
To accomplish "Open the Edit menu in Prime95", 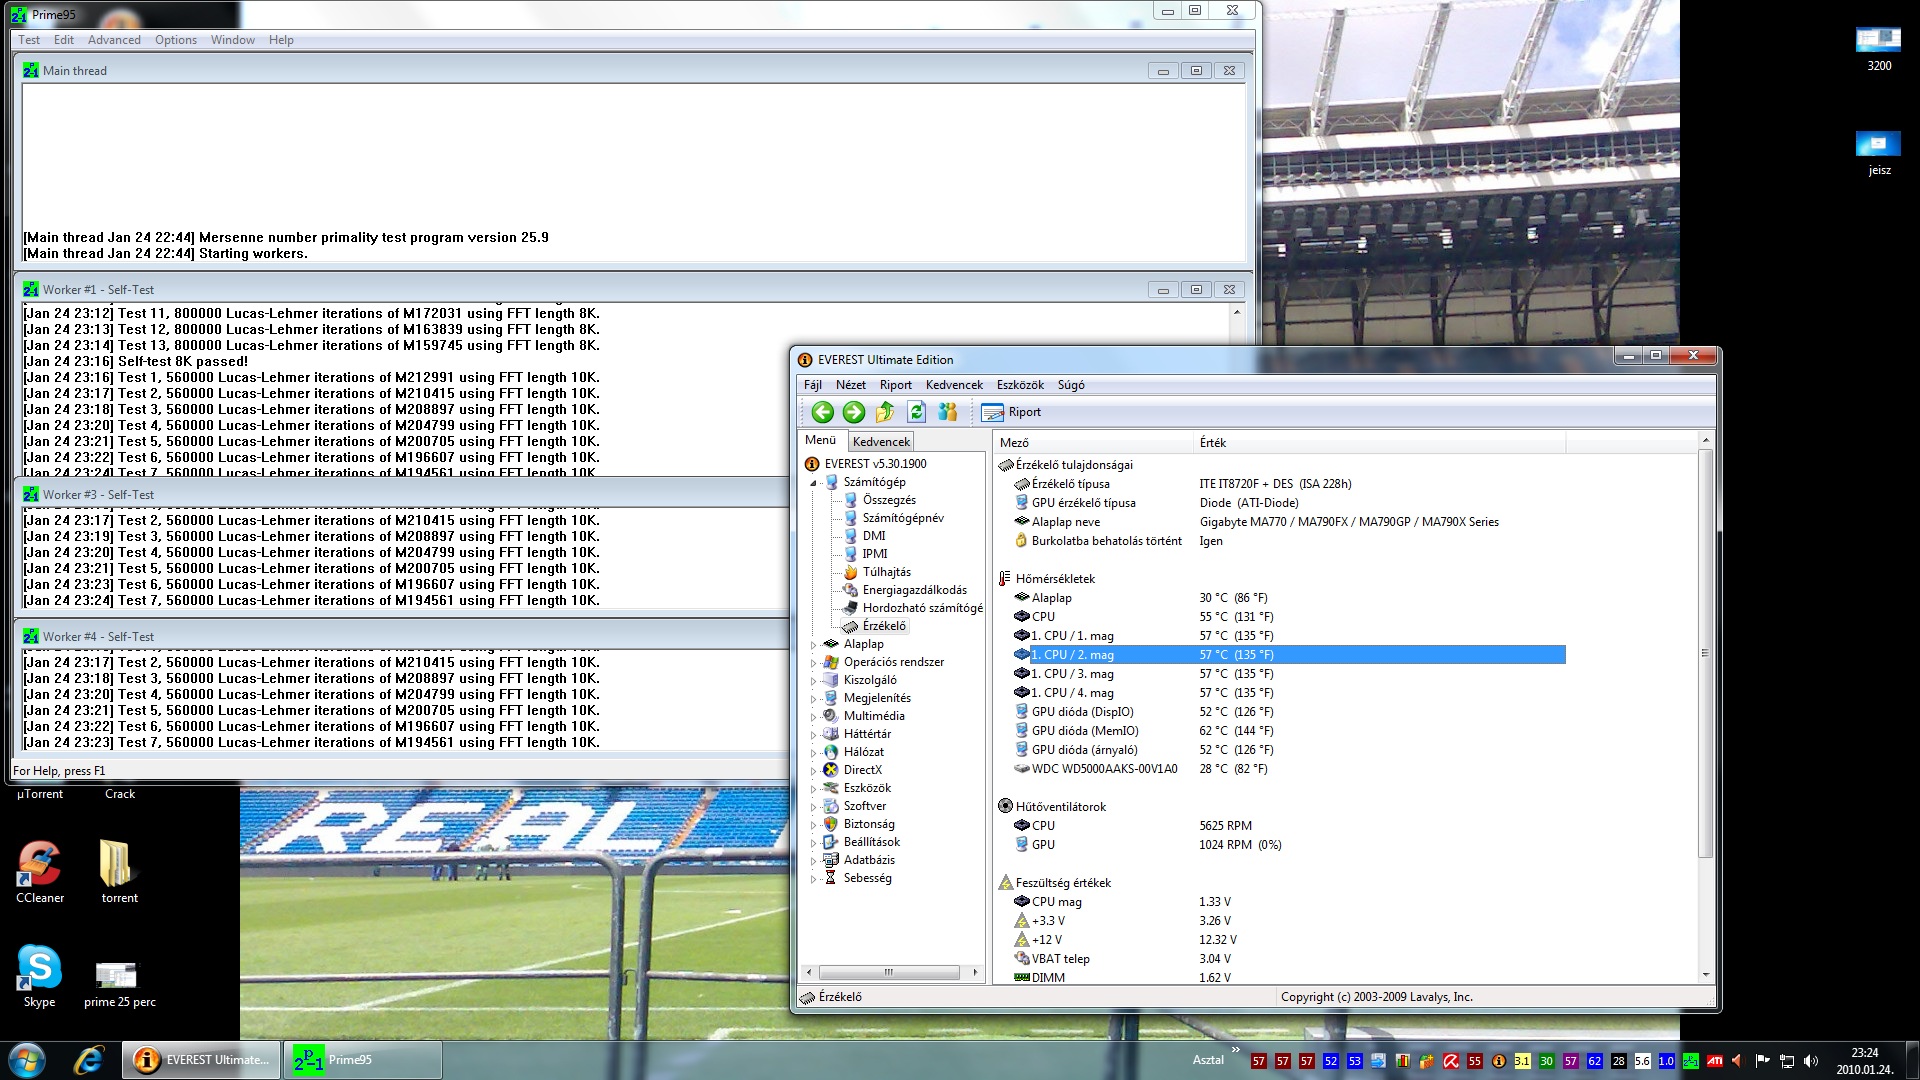I will (x=64, y=40).
